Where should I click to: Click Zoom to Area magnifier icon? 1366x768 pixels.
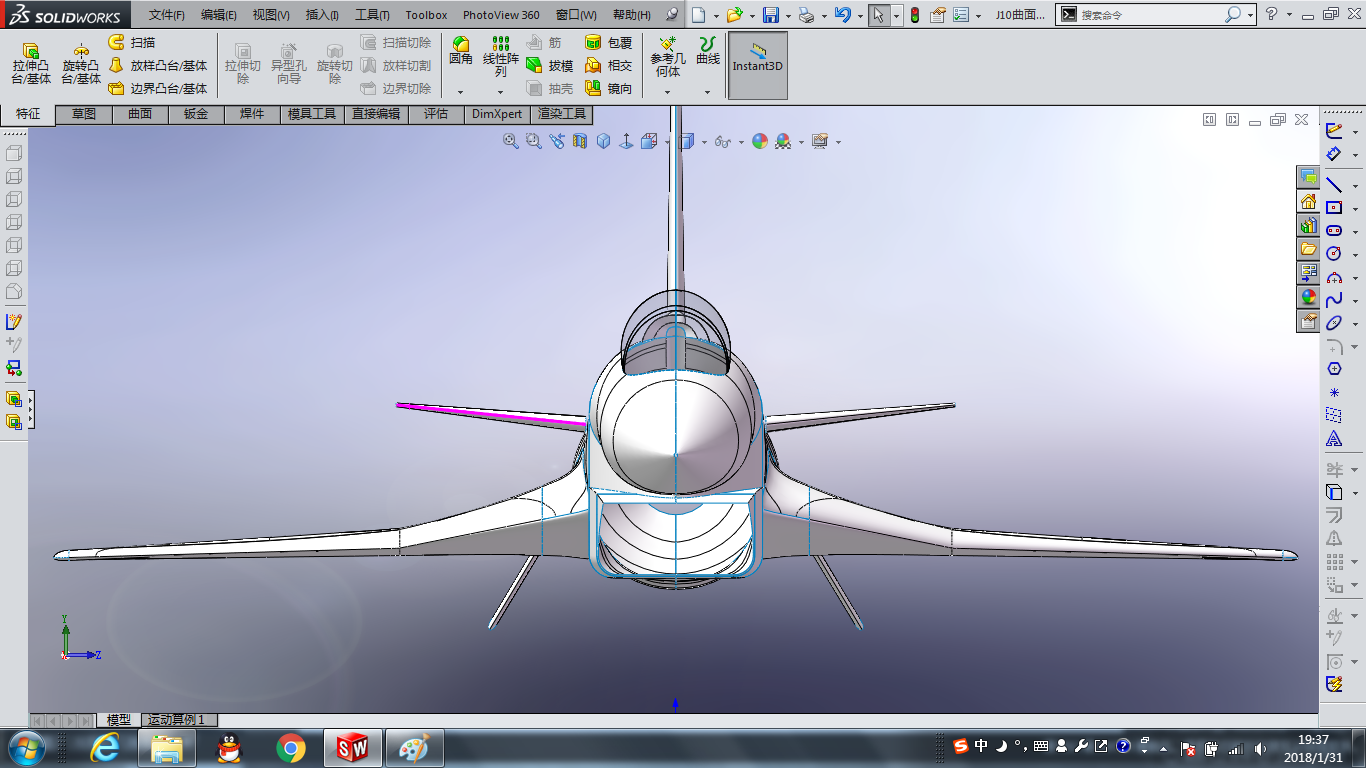click(534, 142)
